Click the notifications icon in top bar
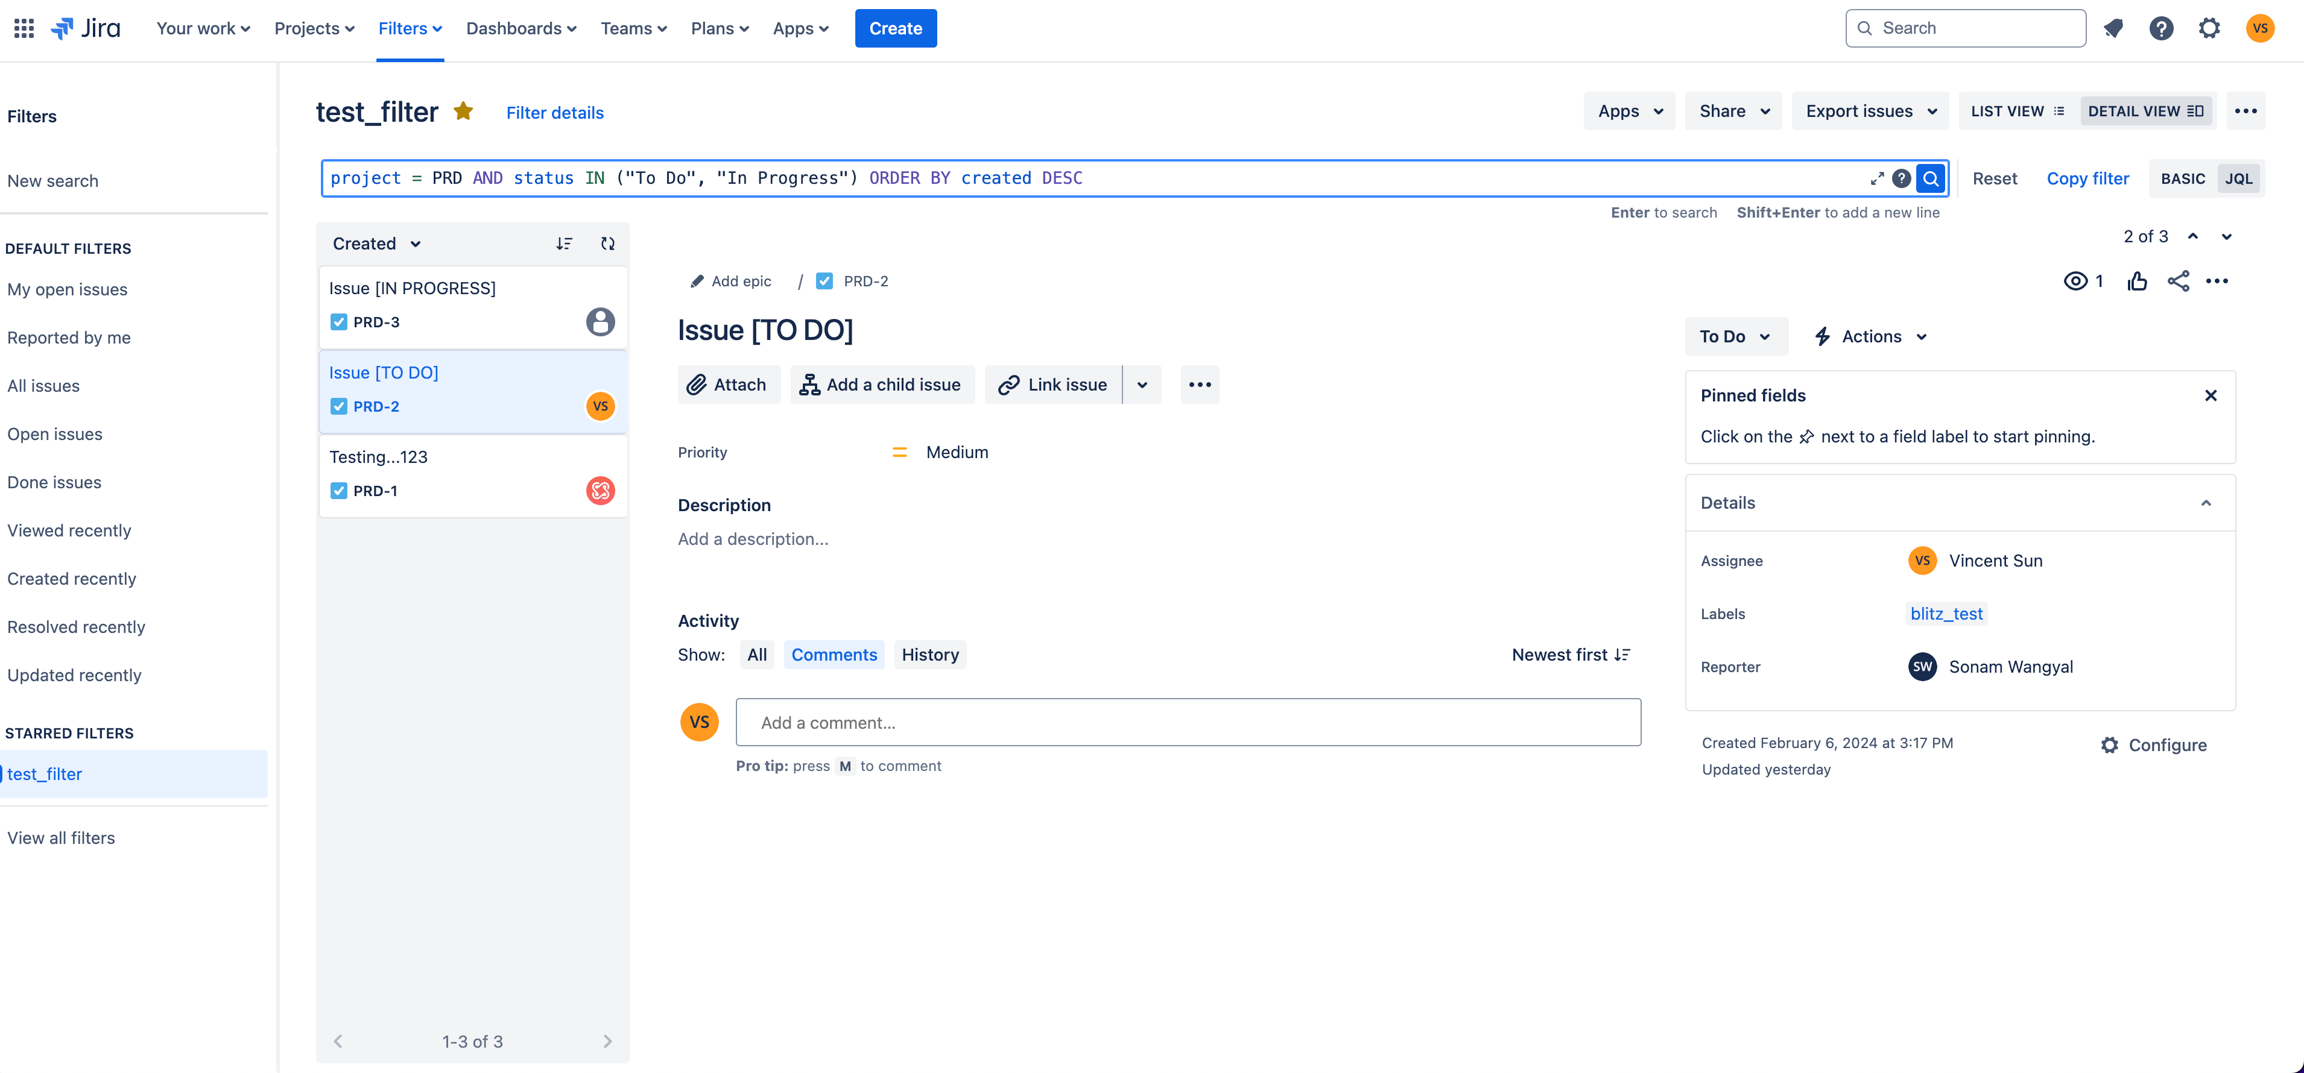 [2113, 28]
